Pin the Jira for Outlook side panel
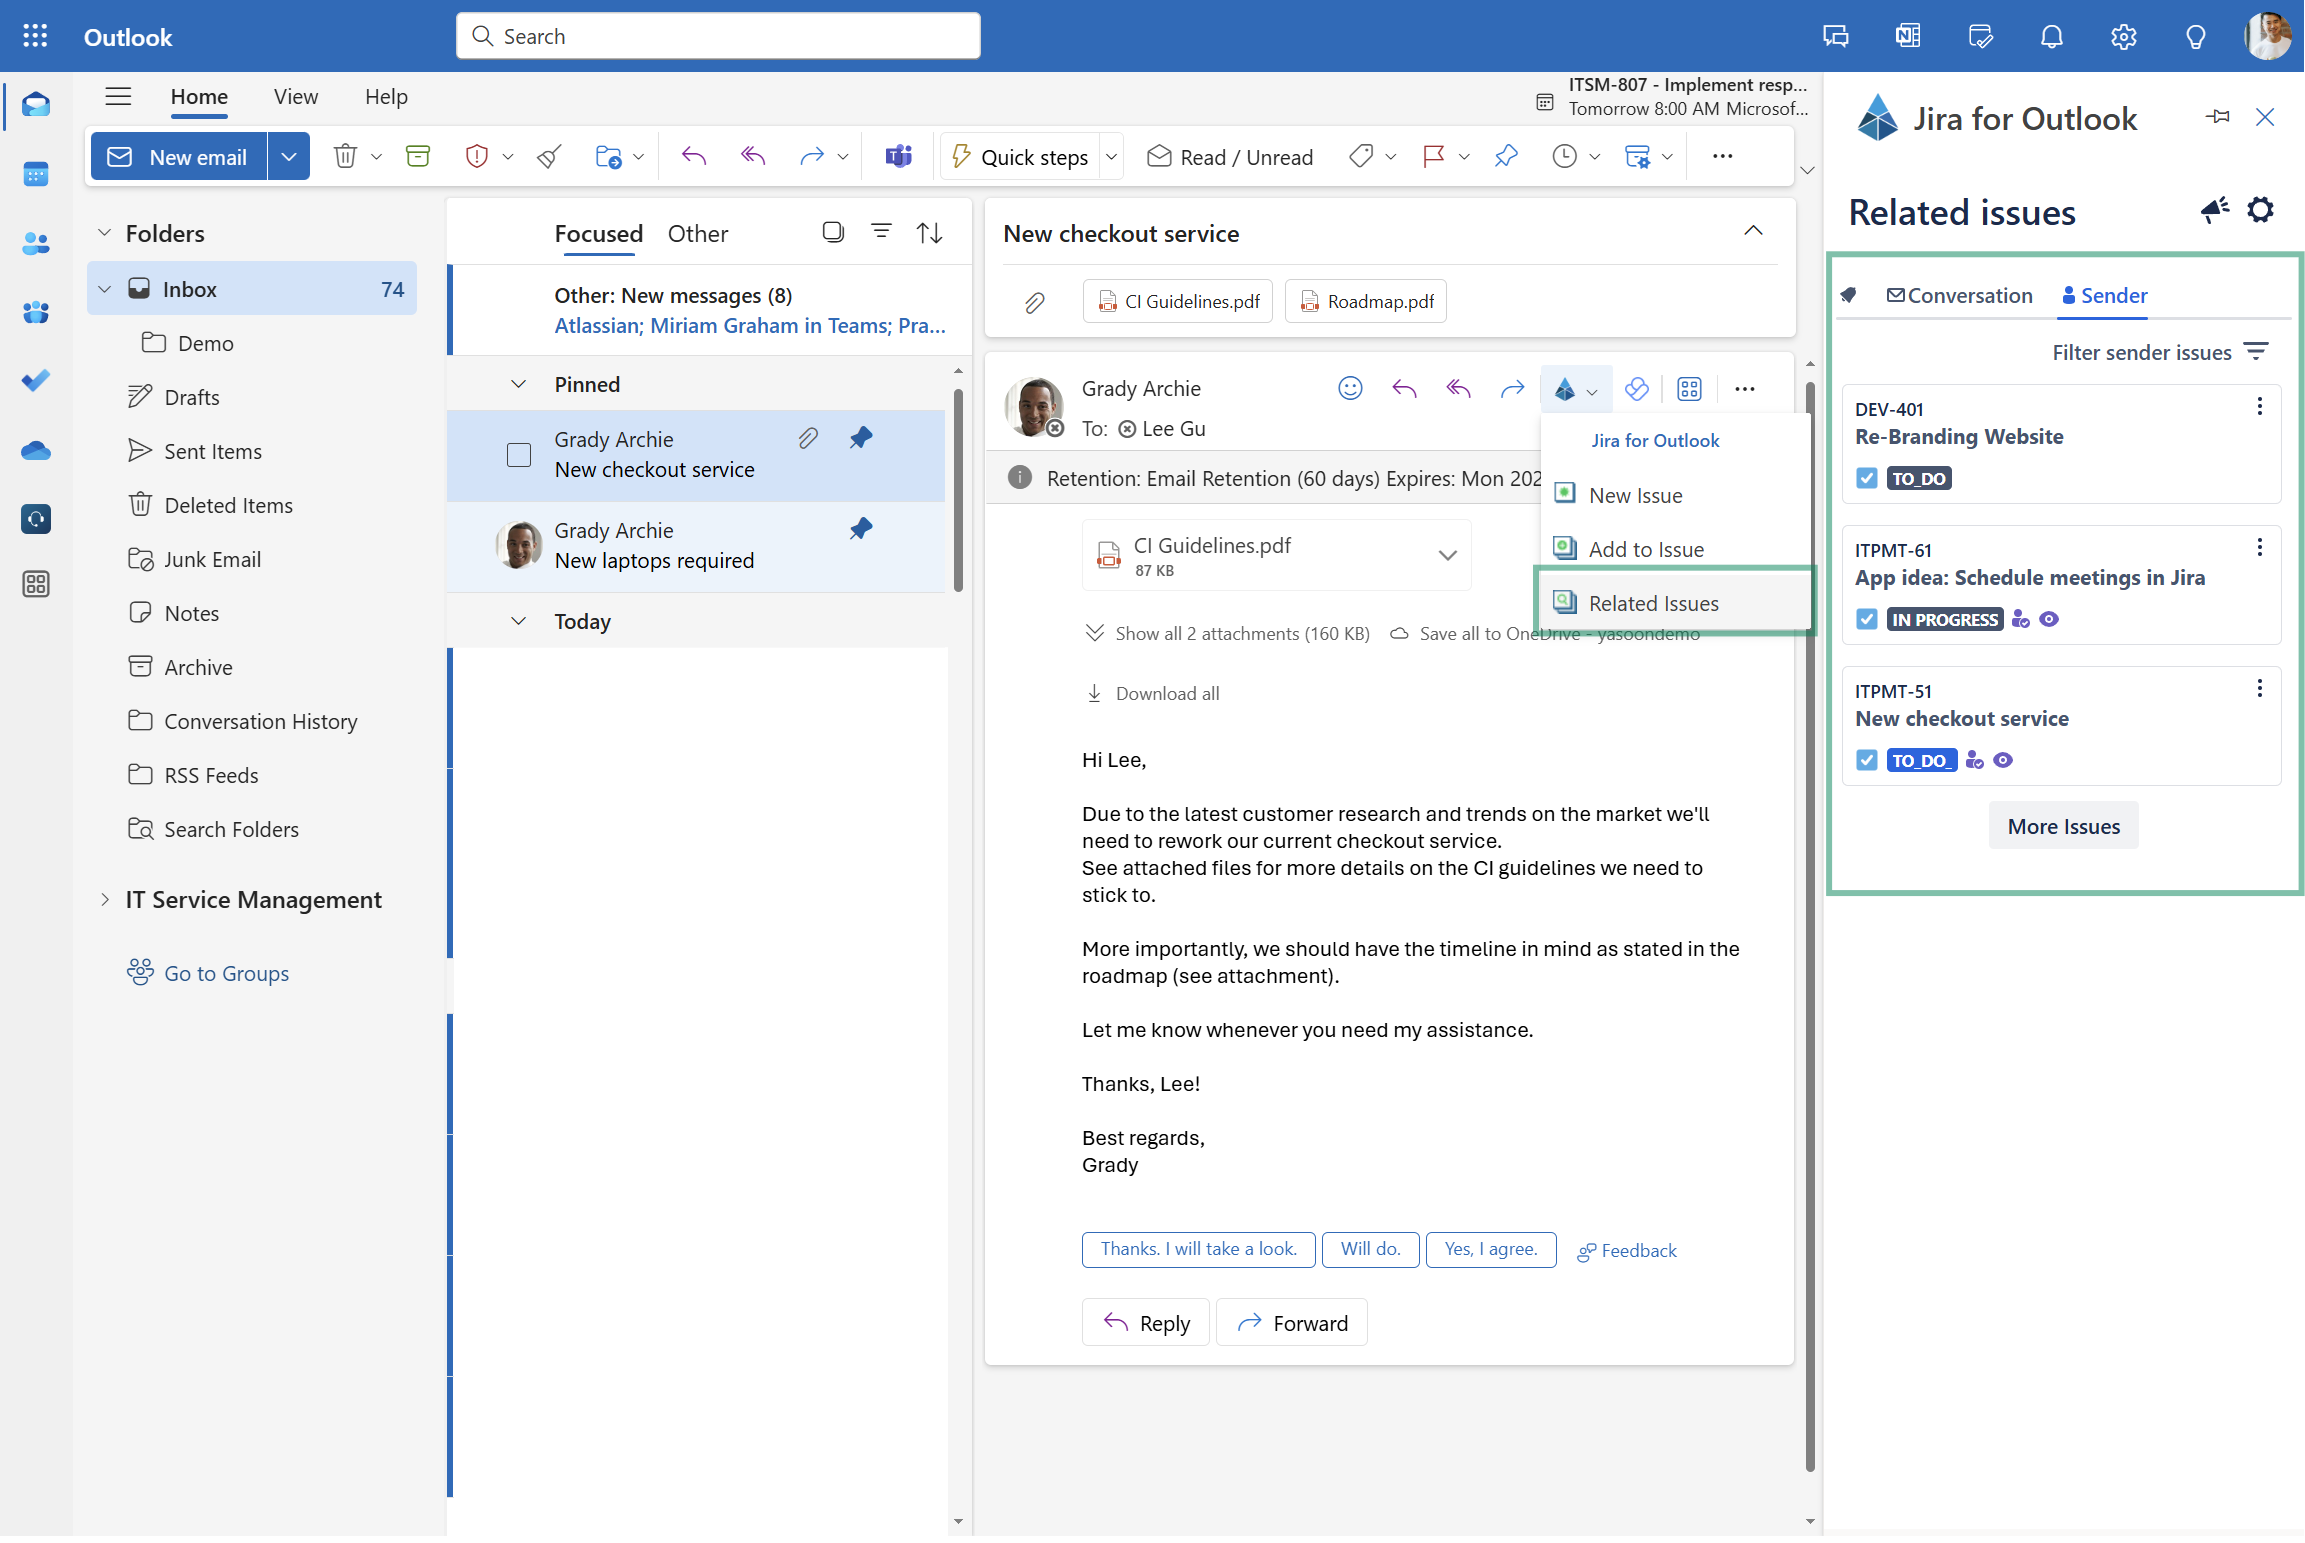 click(2217, 117)
